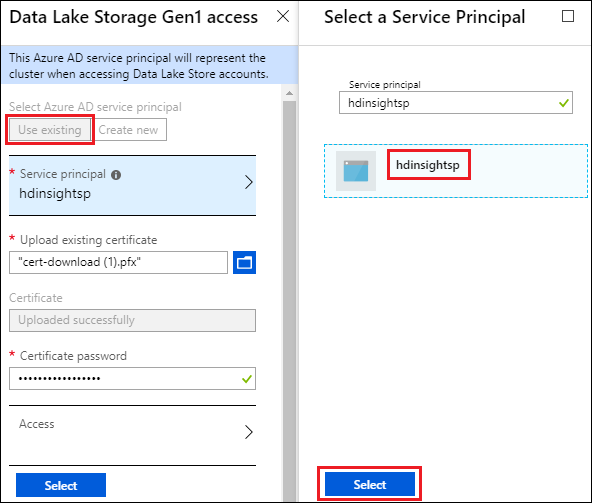Click Select in the Gen1 access blade

(61, 485)
